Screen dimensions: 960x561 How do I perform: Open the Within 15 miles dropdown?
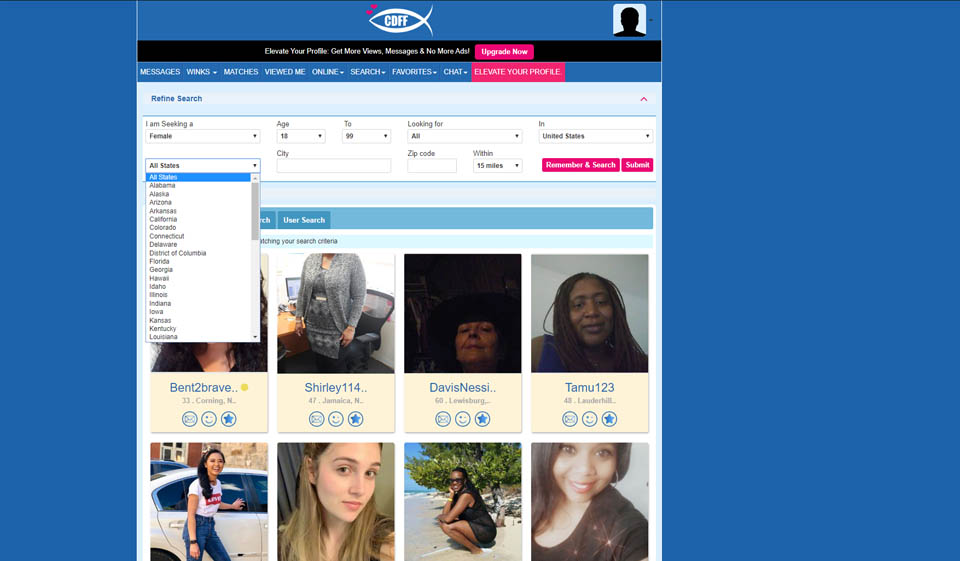click(x=497, y=166)
